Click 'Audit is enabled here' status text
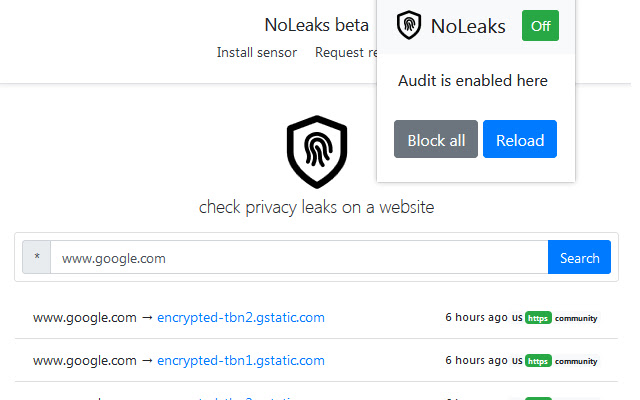Viewport: 640px width, 400px height. coord(473,80)
